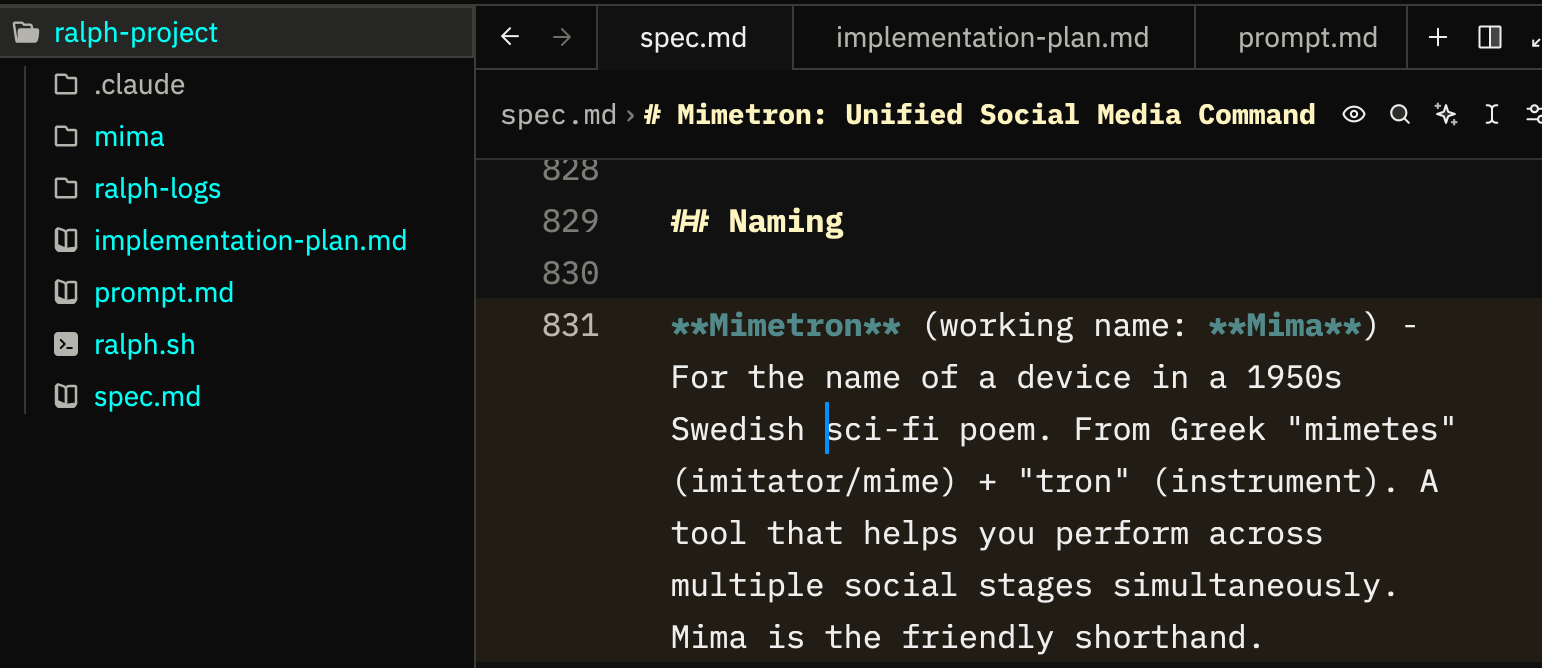
Task: Switch to the implementation-plan.md tab
Action: pyautogui.click(x=992, y=38)
